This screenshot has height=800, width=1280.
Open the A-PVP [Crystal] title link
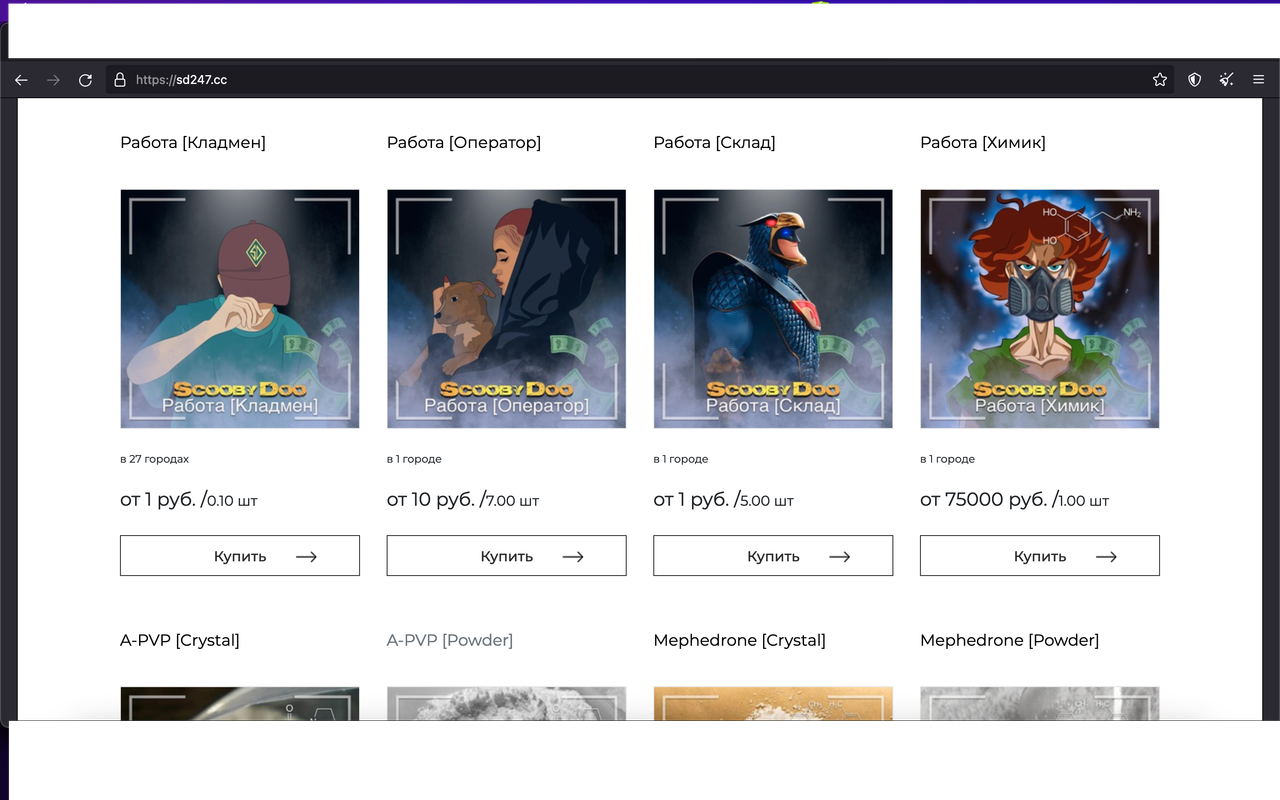coord(180,640)
